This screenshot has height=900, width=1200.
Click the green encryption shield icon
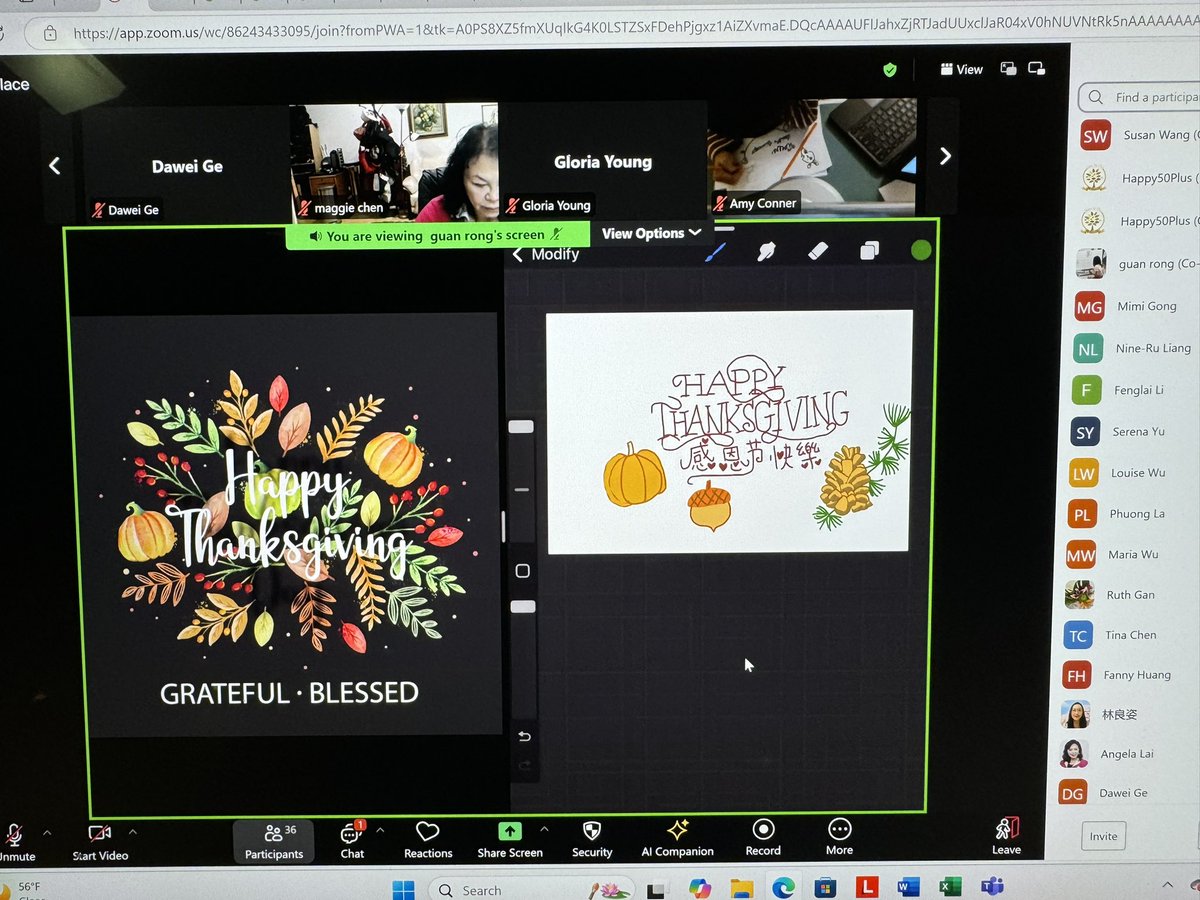(889, 69)
